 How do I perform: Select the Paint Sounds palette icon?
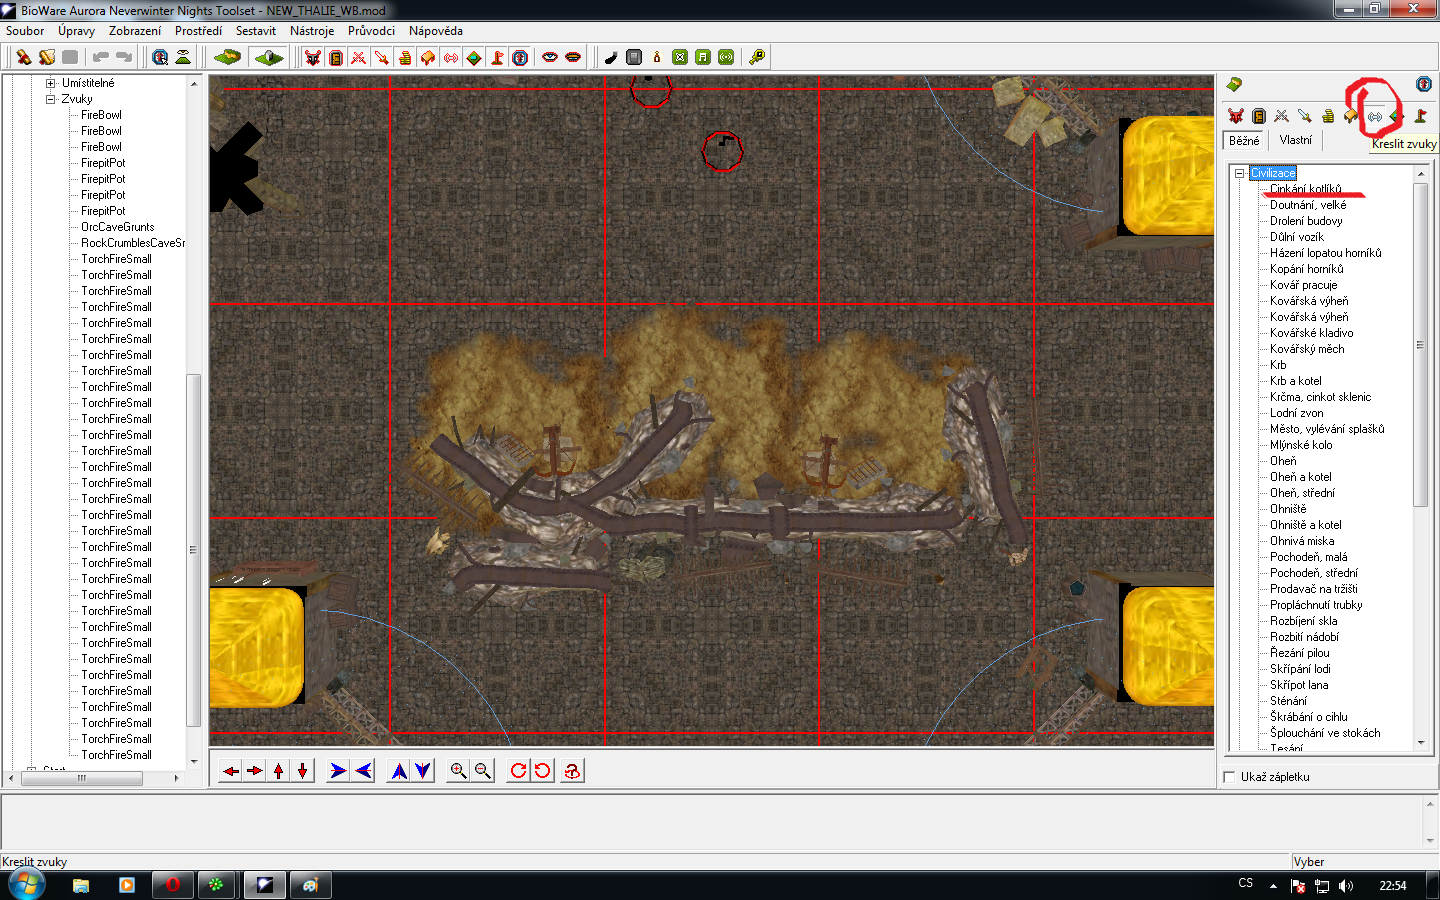(1375, 116)
